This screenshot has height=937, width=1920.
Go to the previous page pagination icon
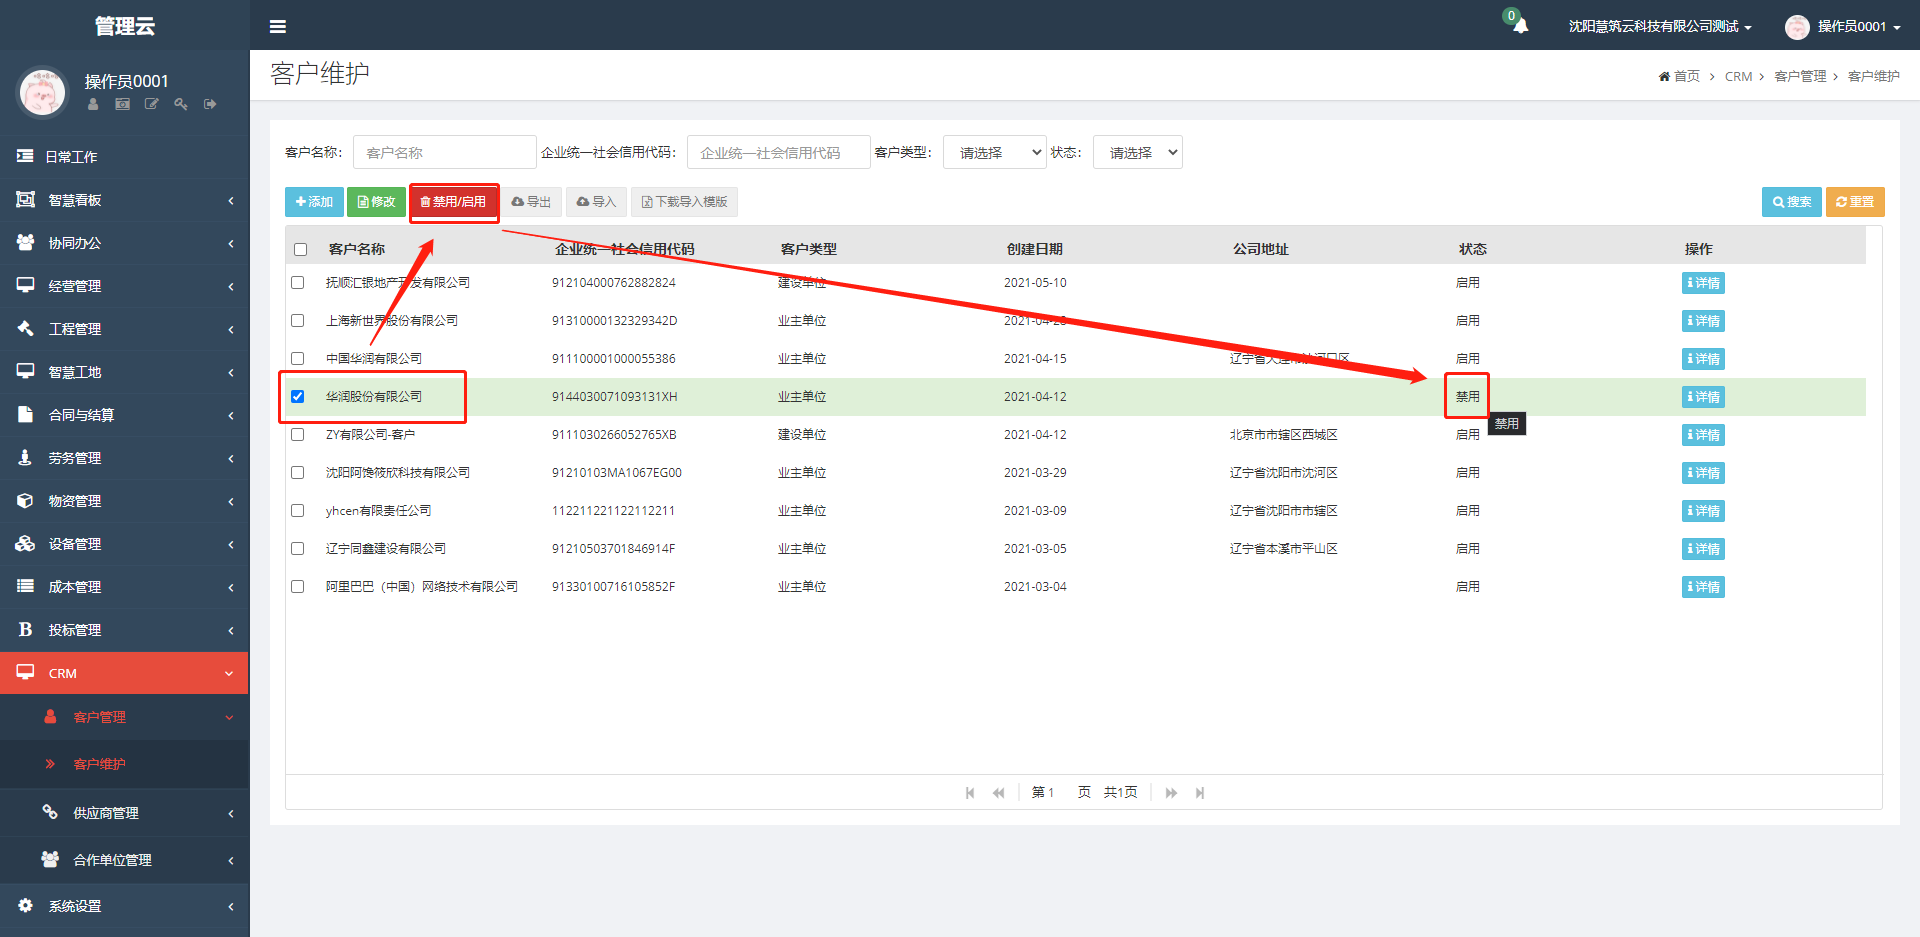point(998,793)
